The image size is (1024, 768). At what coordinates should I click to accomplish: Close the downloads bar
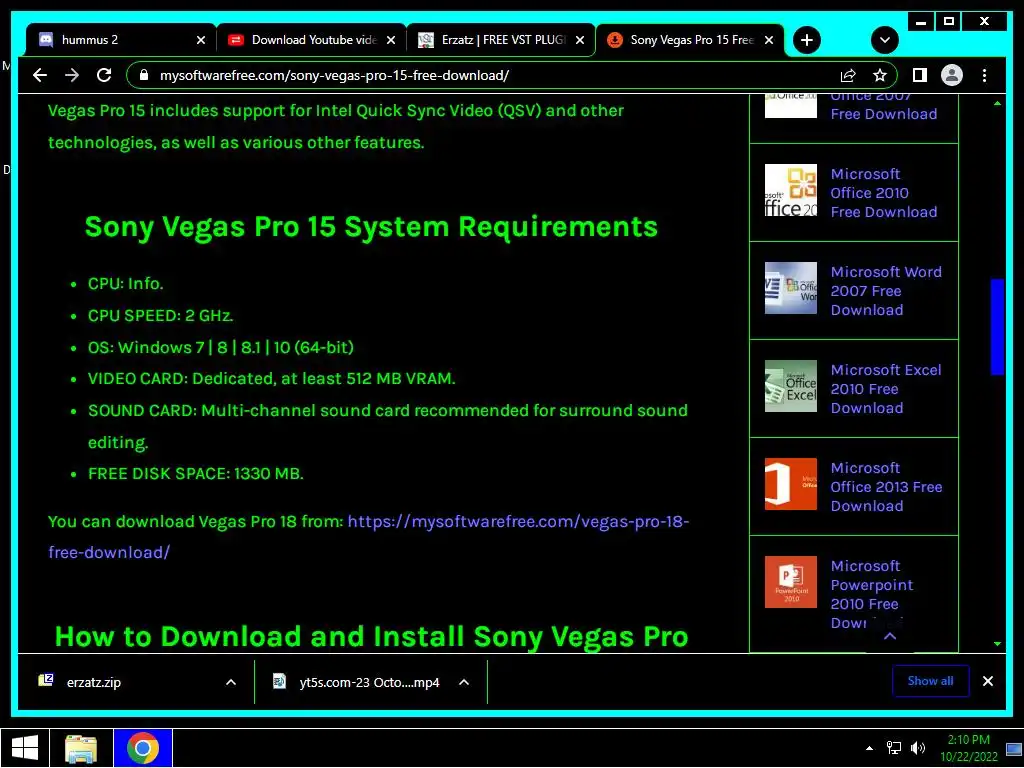click(987, 681)
